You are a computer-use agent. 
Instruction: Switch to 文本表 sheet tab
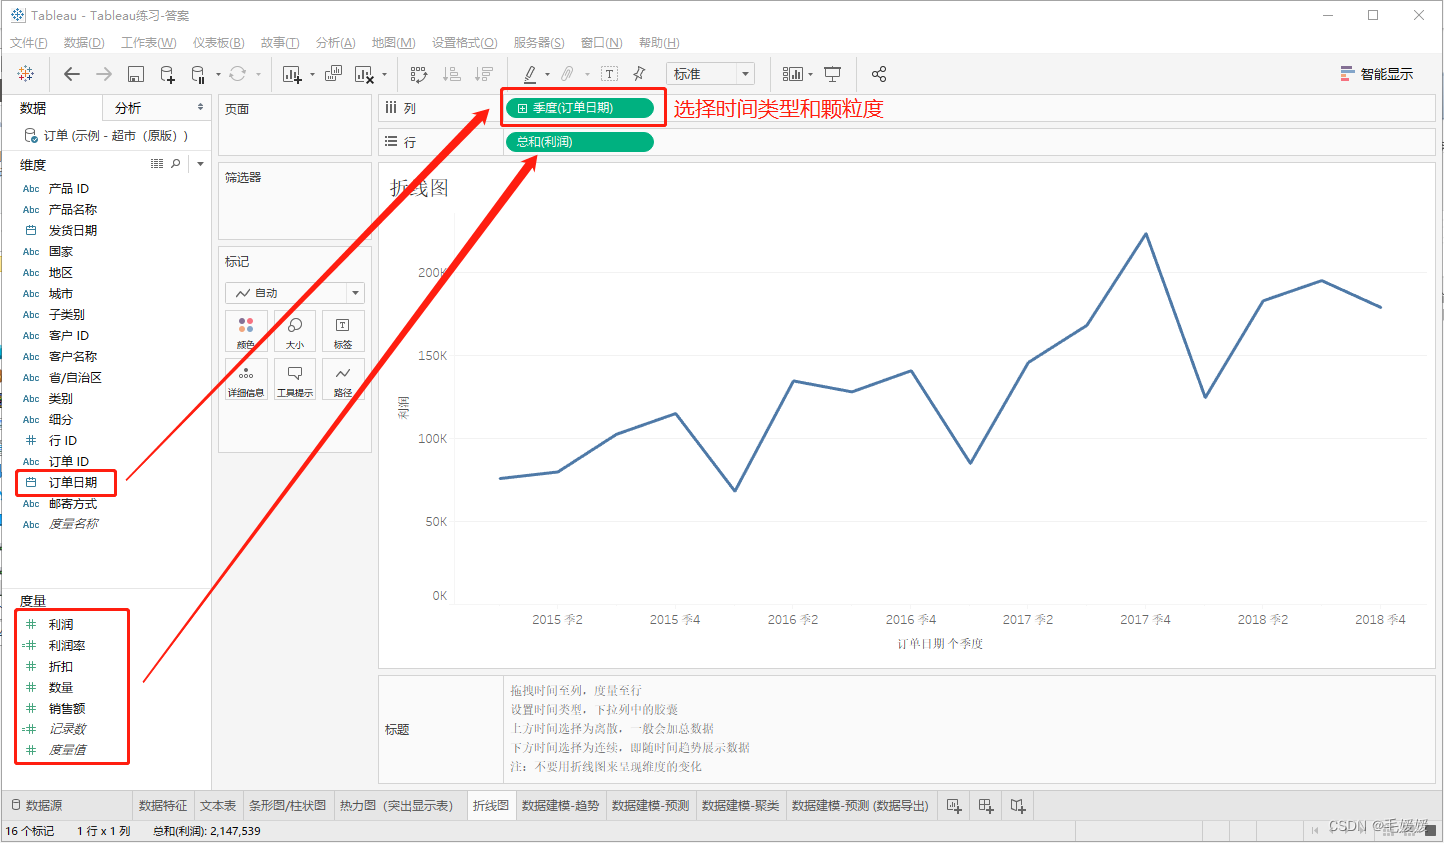[x=218, y=806]
